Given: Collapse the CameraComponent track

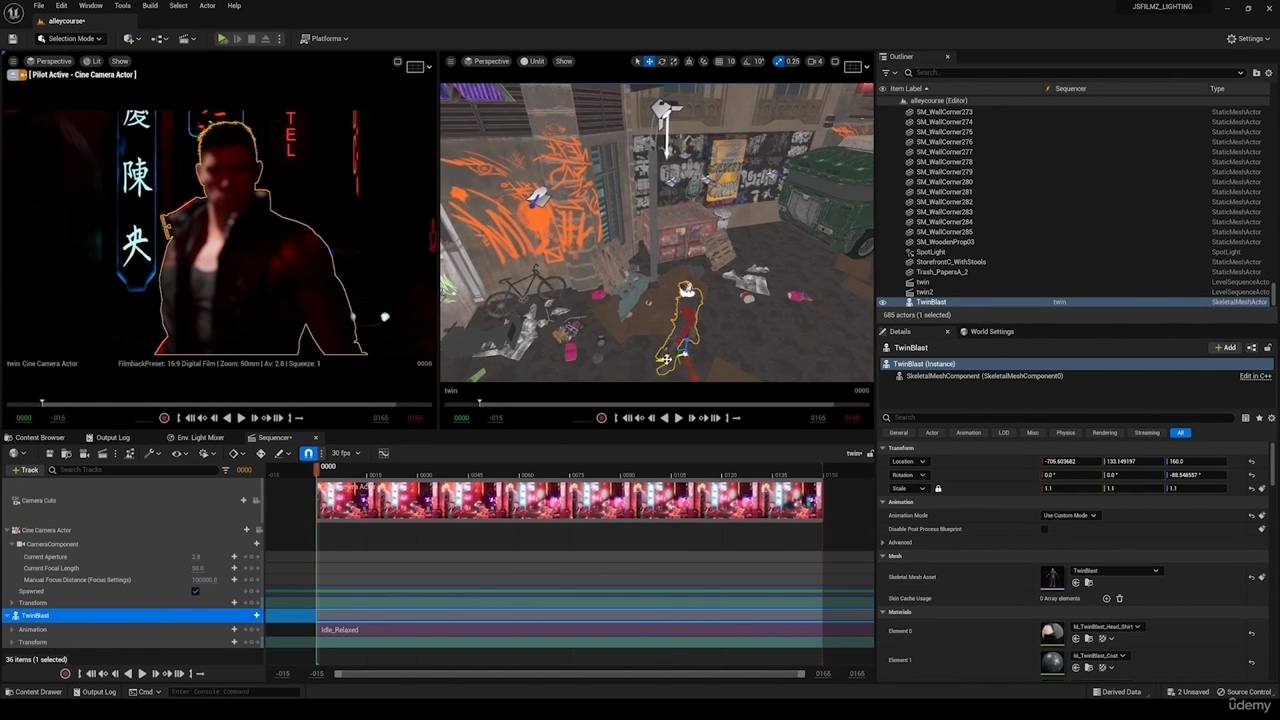Looking at the screenshot, I should pos(13,544).
